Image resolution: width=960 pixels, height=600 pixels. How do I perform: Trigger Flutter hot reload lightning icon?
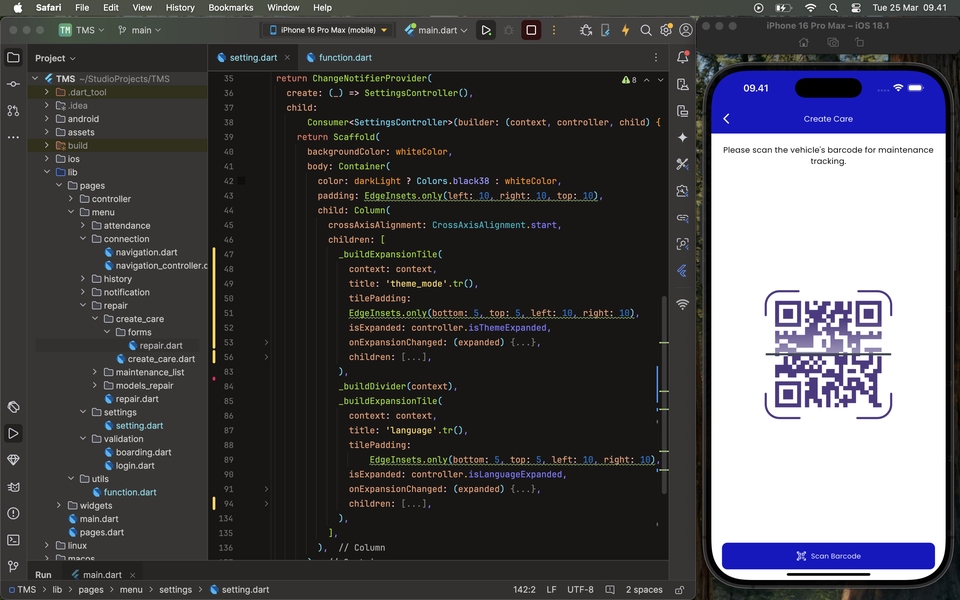[626, 30]
